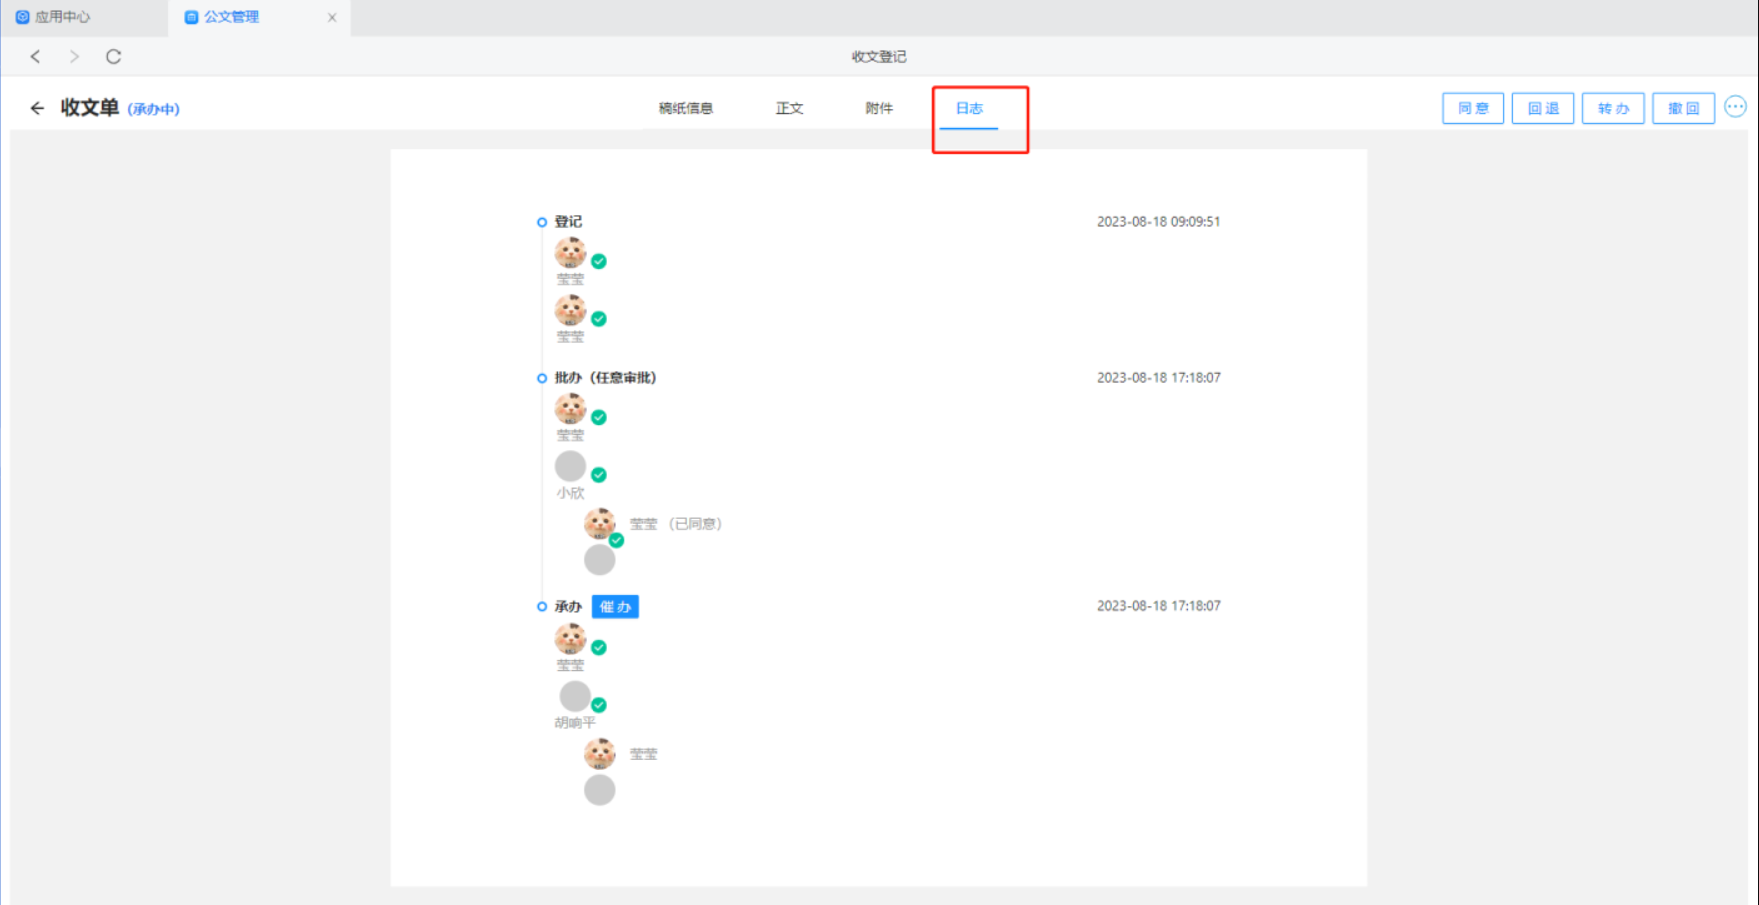The width and height of the screenshot is (1759, 905).
Task: Open the 稿纸信息 tab
Action: click(685, 108)
